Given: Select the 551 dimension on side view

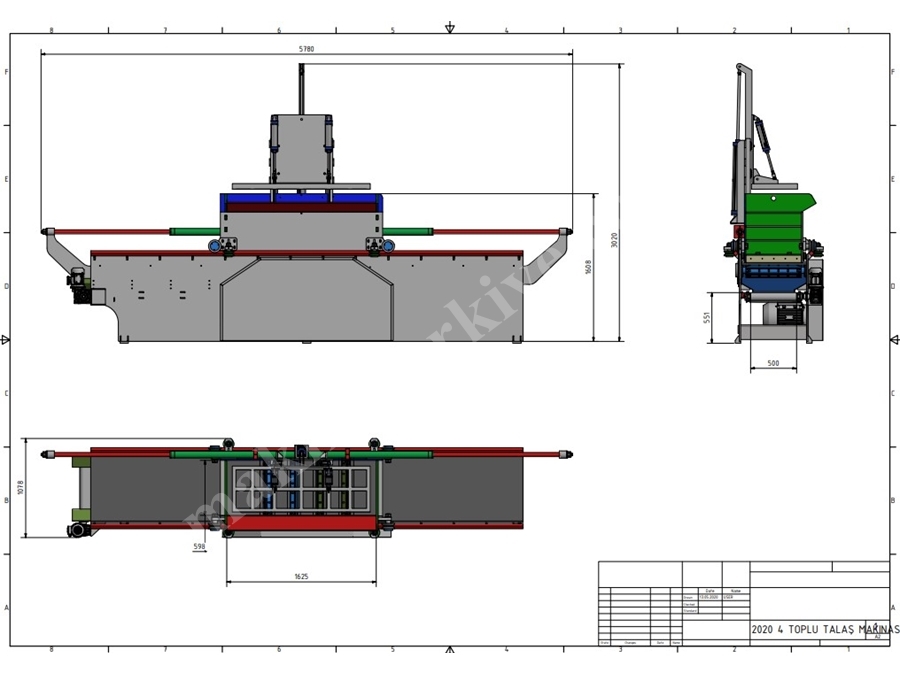Looking at the screenshot, I should pos(707,317).
